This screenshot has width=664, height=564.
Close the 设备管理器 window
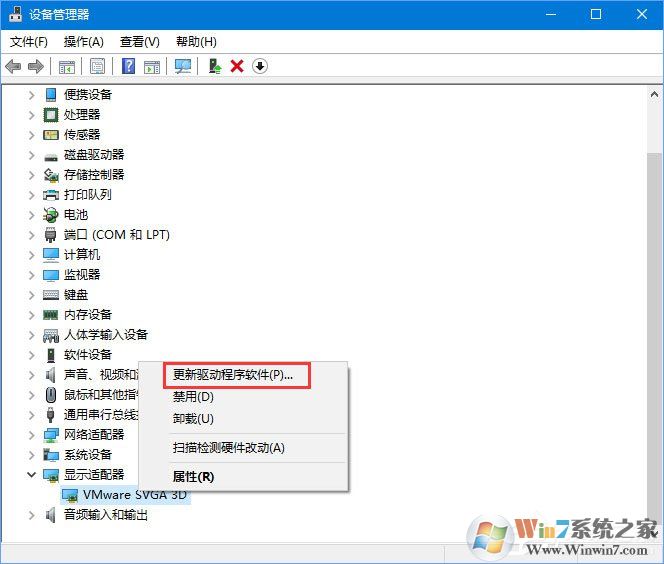pyautogui.click(x=642, y=14)
